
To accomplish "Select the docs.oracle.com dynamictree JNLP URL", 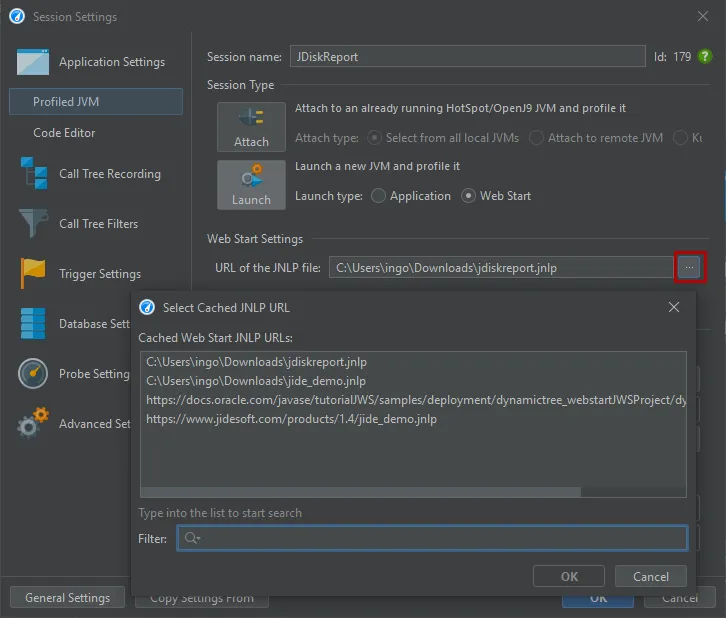I will 413,400.
